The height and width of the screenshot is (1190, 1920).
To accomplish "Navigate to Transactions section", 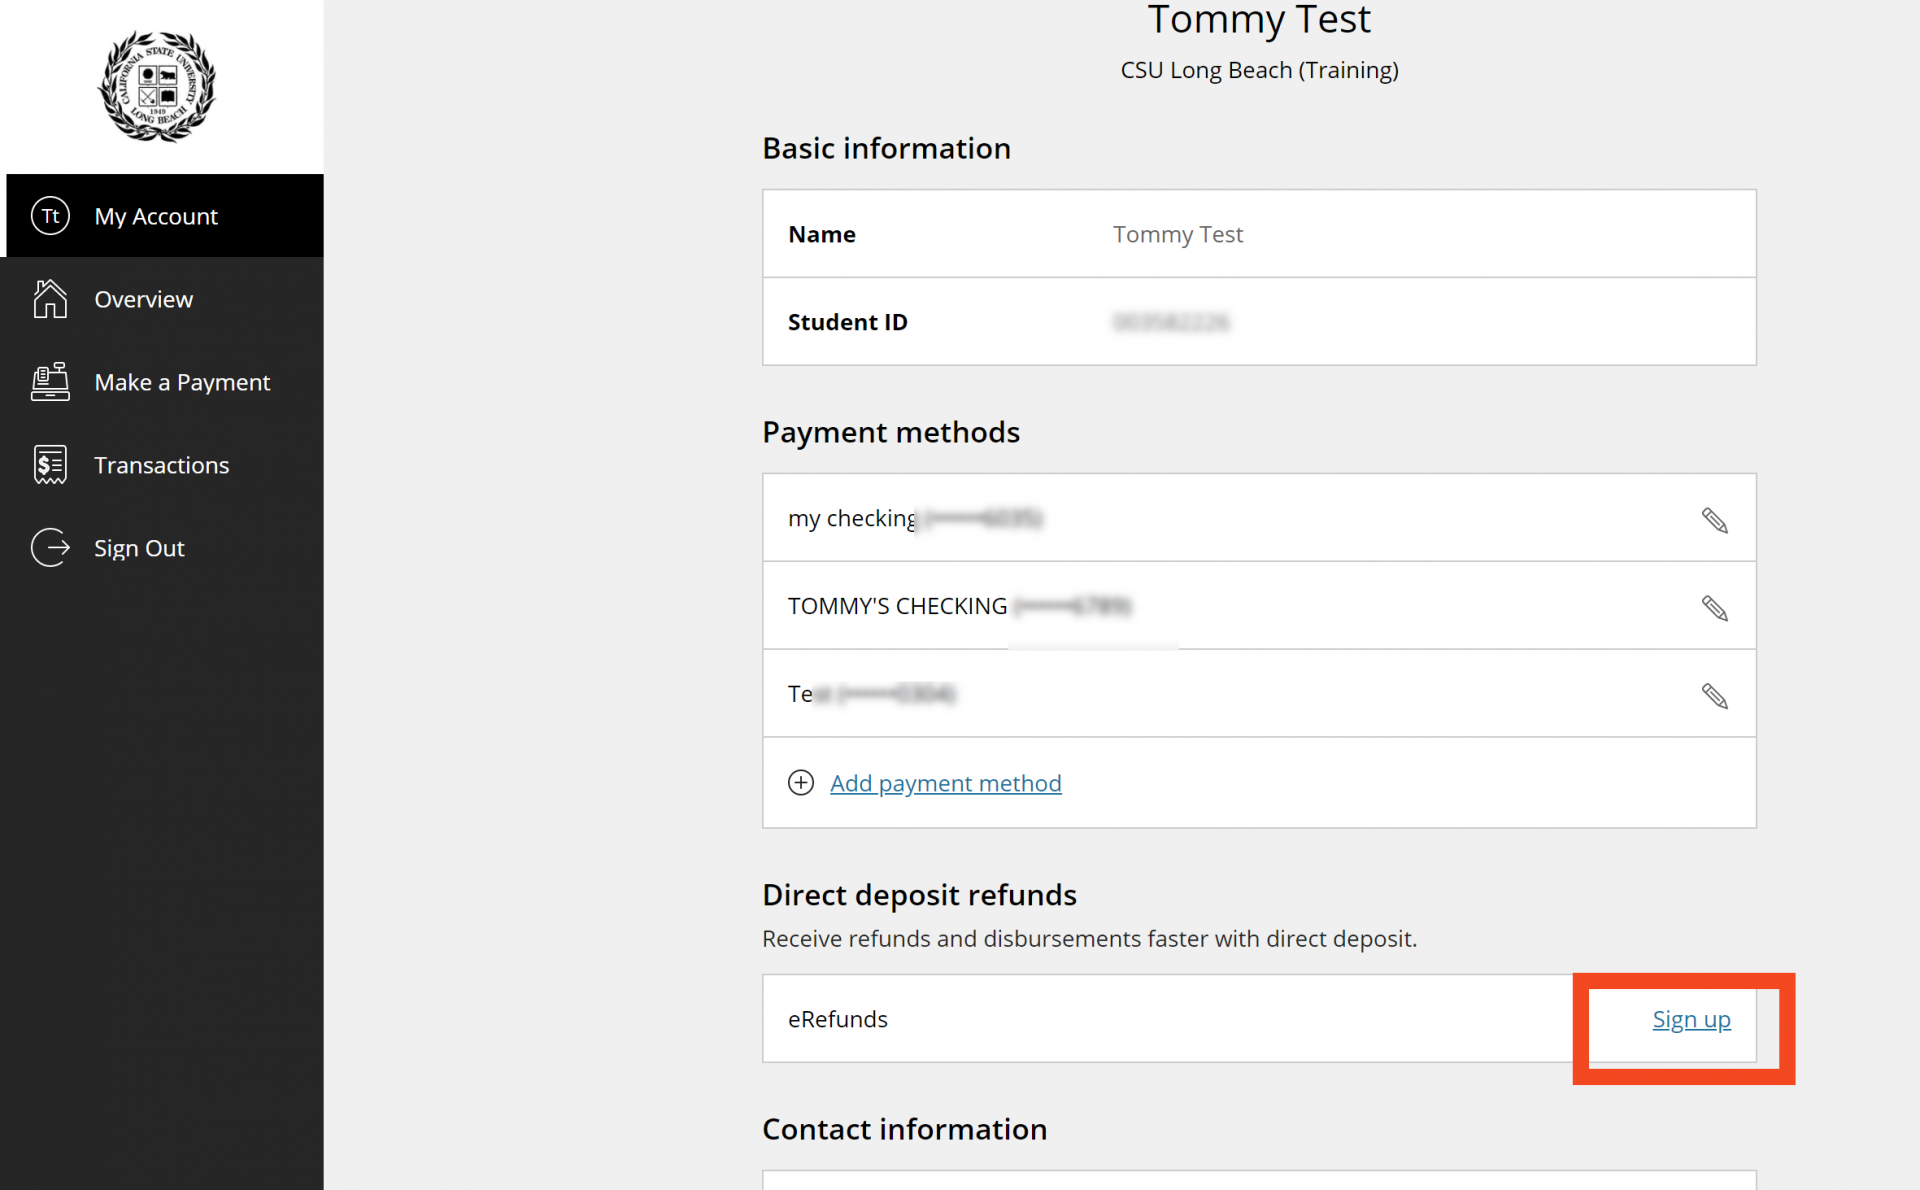I will click(x=162, y=465).
